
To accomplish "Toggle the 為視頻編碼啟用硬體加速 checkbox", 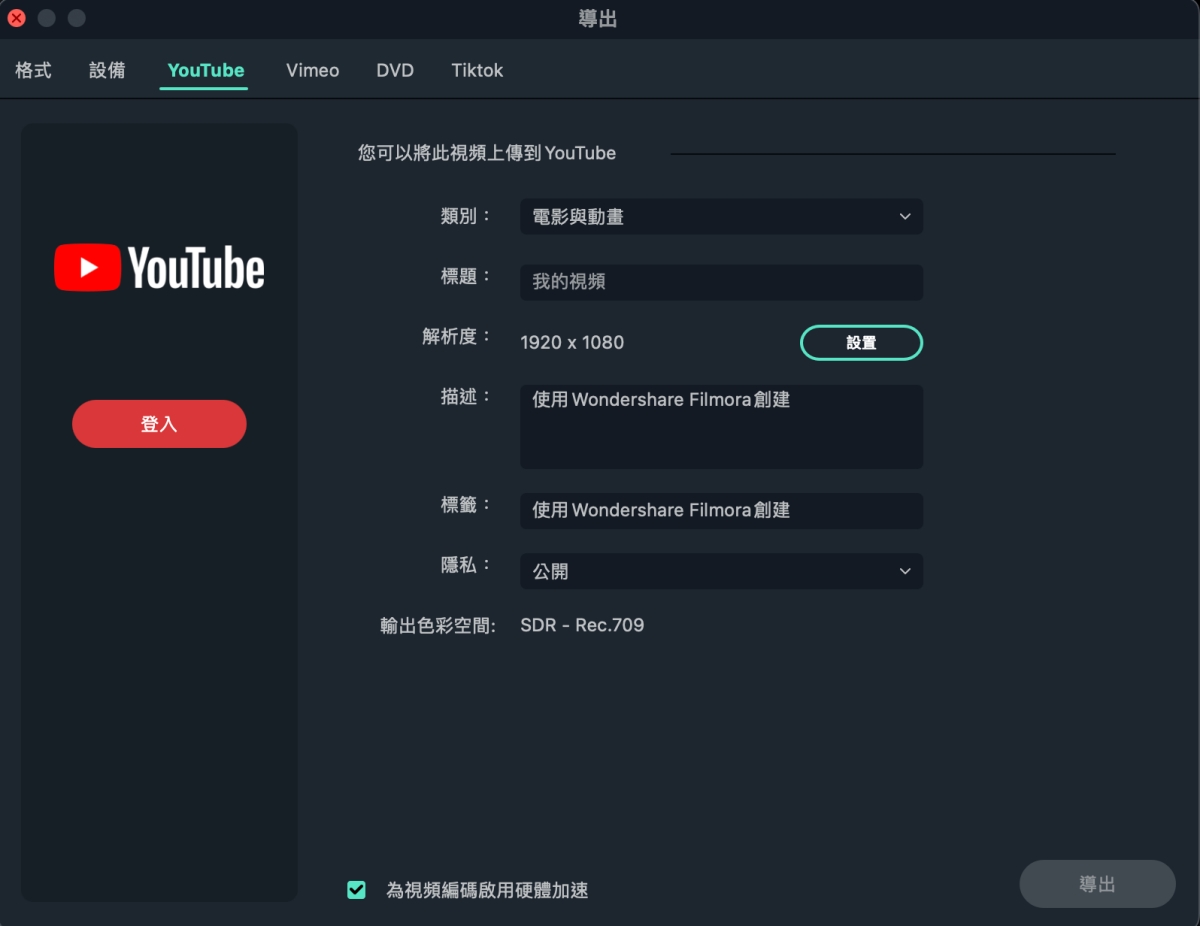I will (356, 889).
